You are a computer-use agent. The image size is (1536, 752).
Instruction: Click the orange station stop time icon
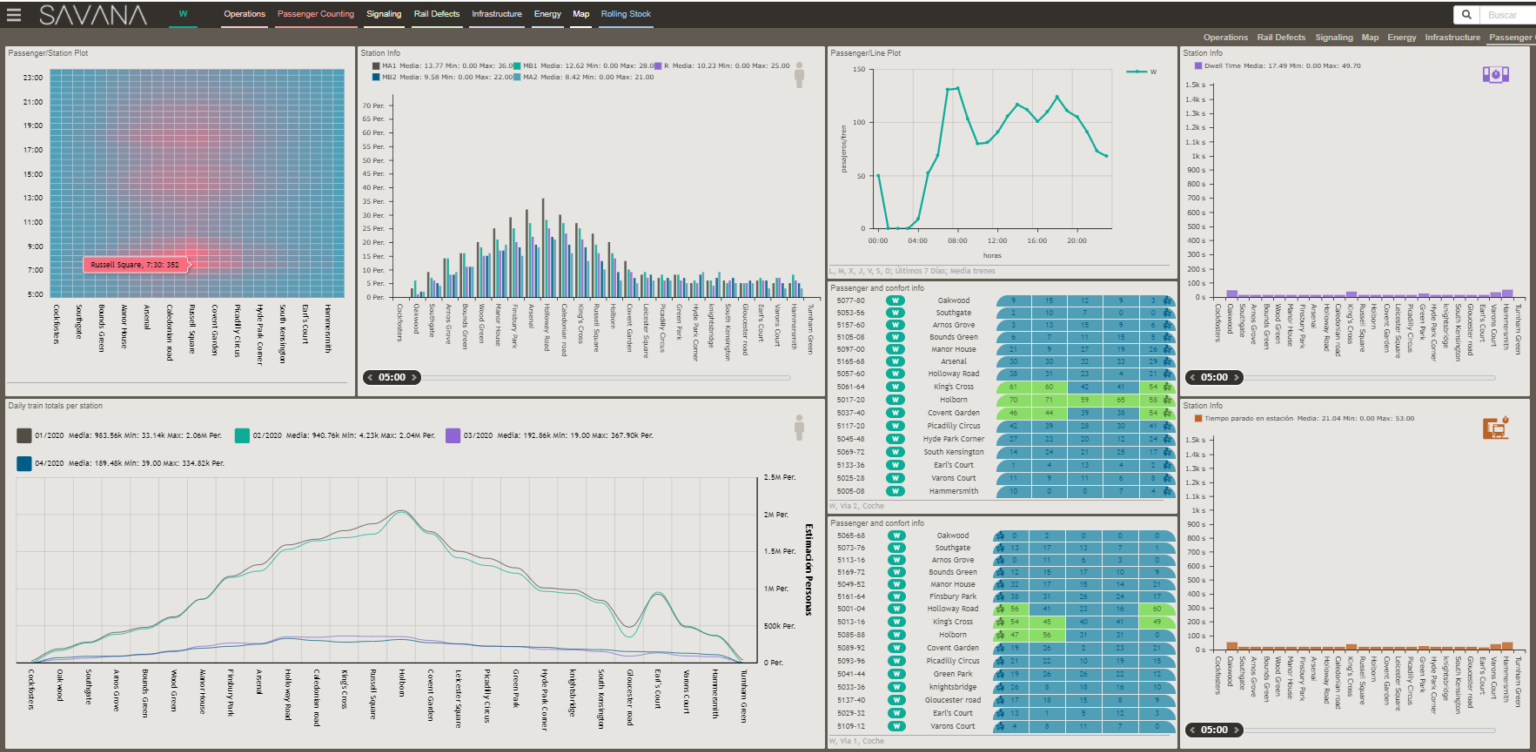pos(1495,428)
